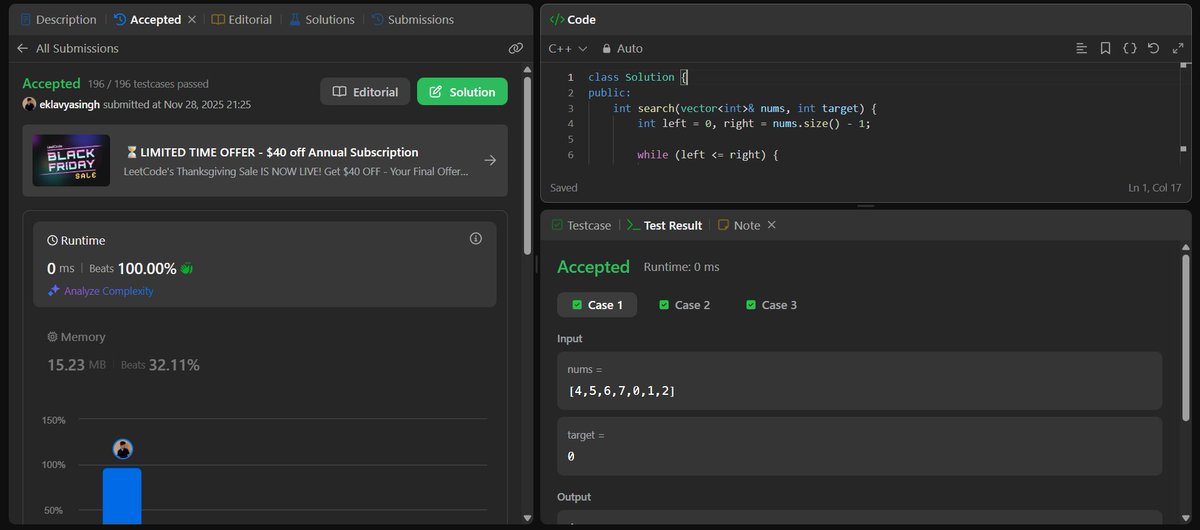Expand editor to fullscreen

[1177, 48]
